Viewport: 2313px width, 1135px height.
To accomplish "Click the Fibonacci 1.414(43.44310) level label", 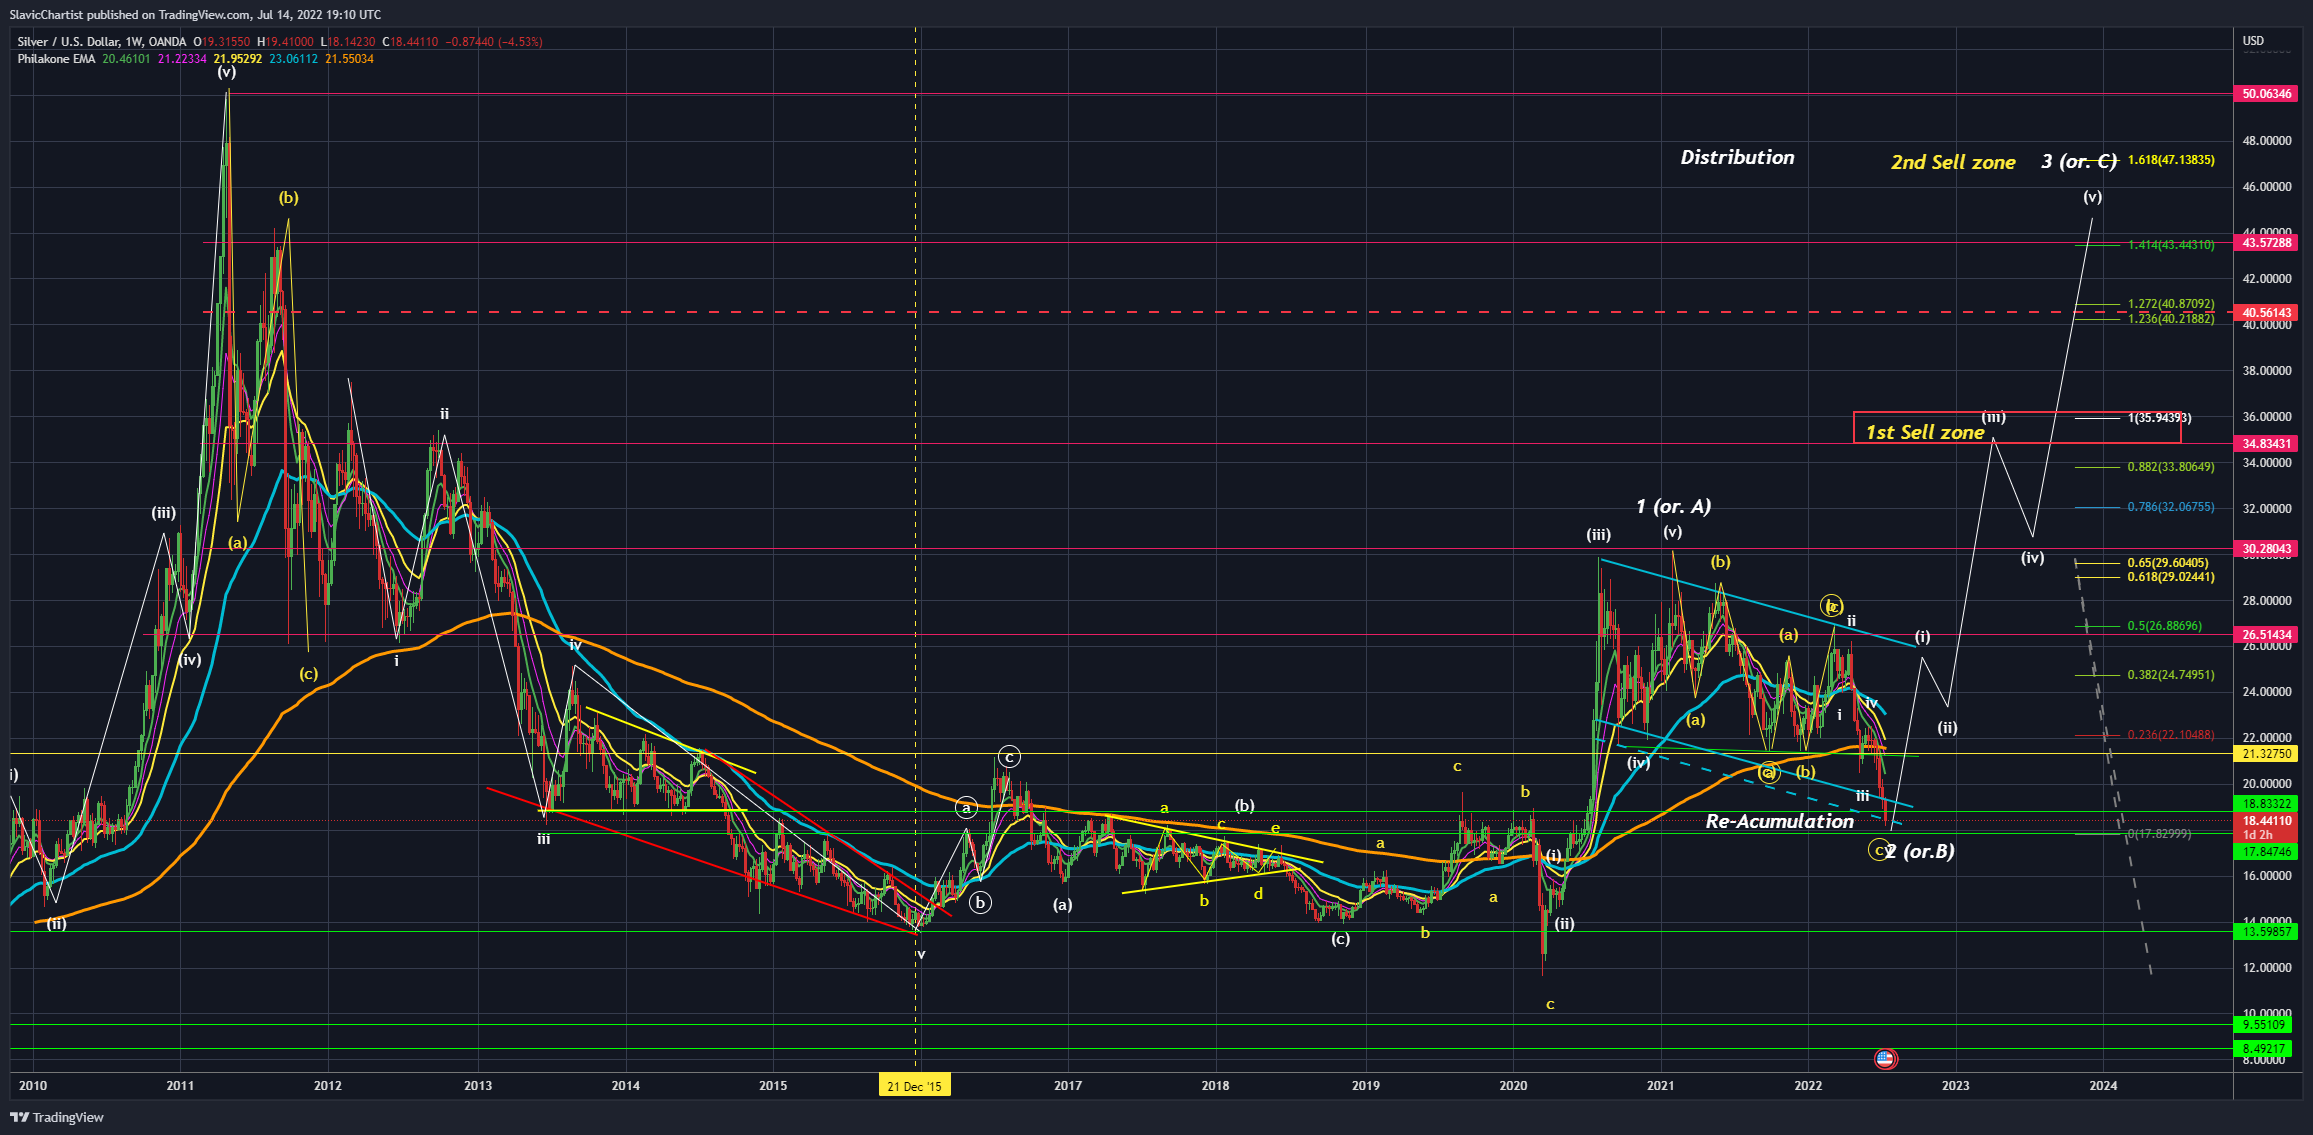I will (2171, 245).
